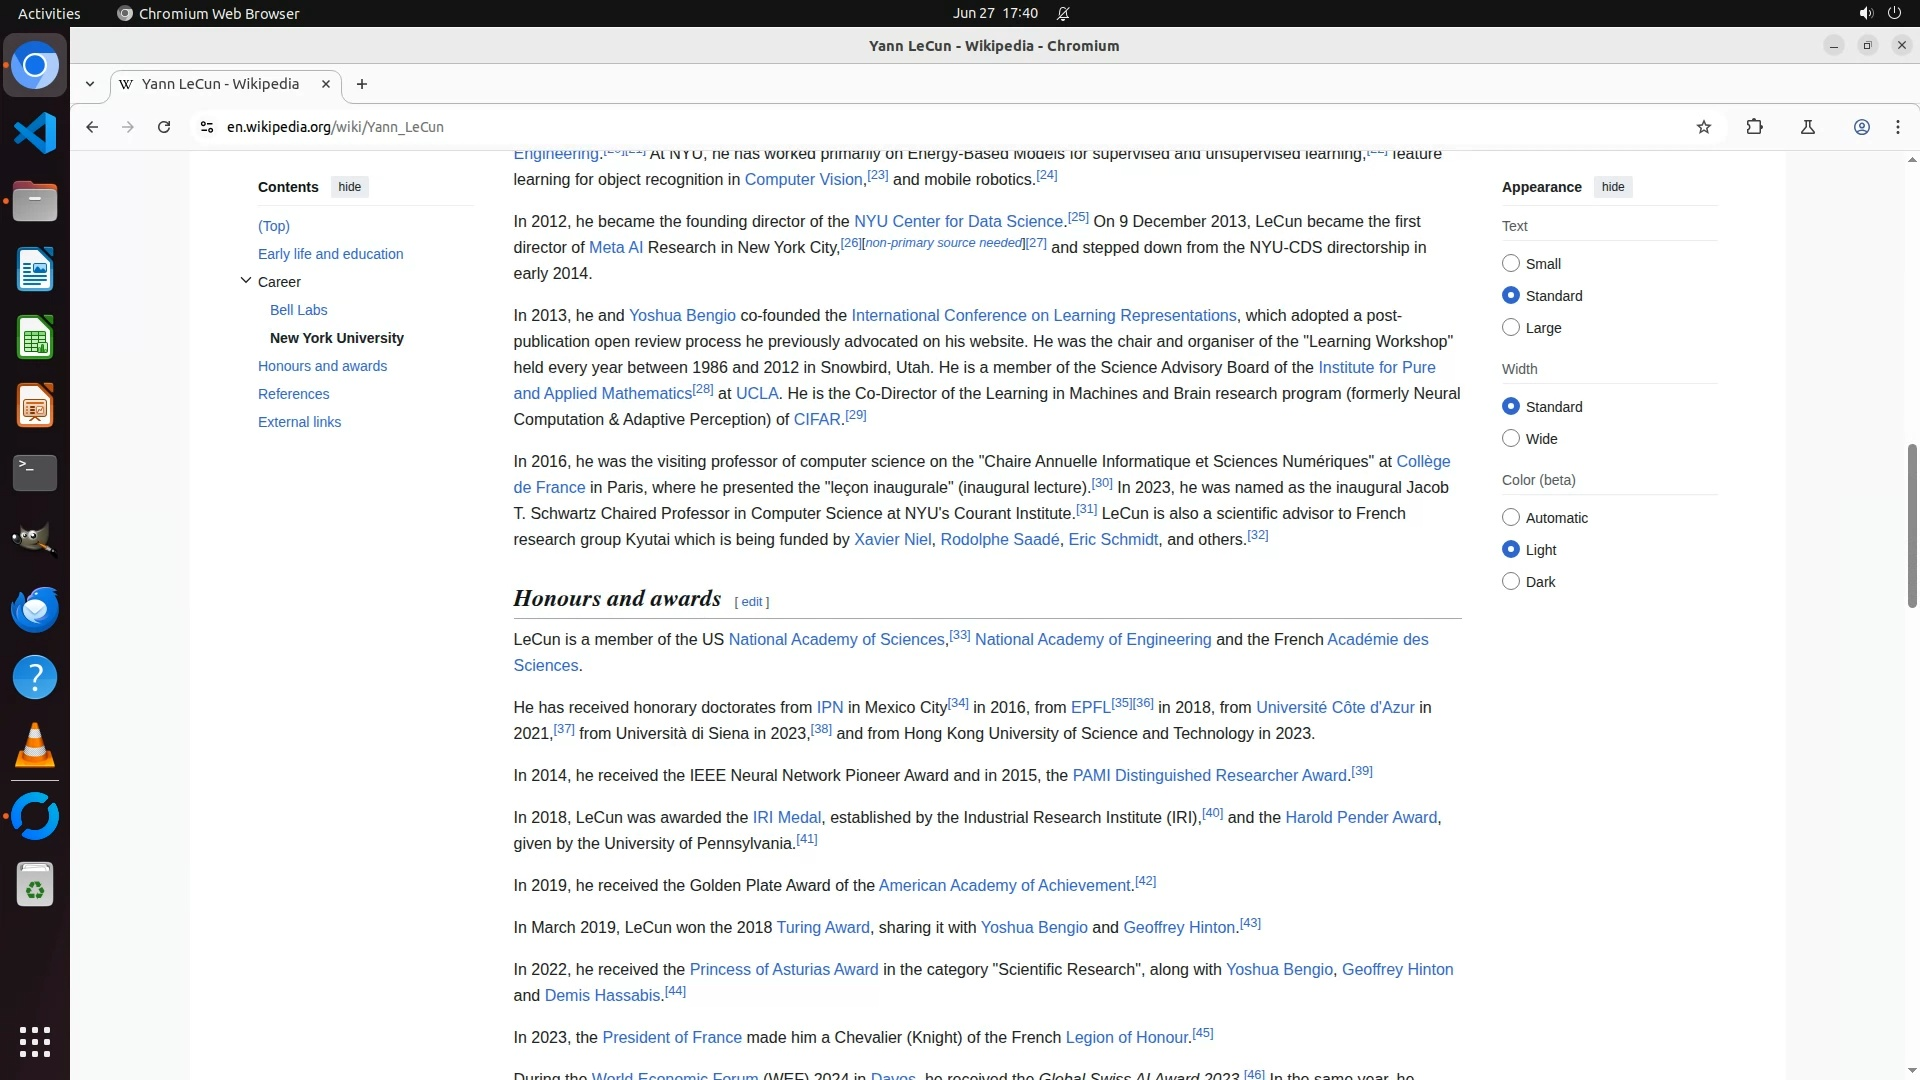Open Chromium three-dot menu
Image resolution: width=1920 pixels, height=1080 pixels.
tap(1897, 127)
